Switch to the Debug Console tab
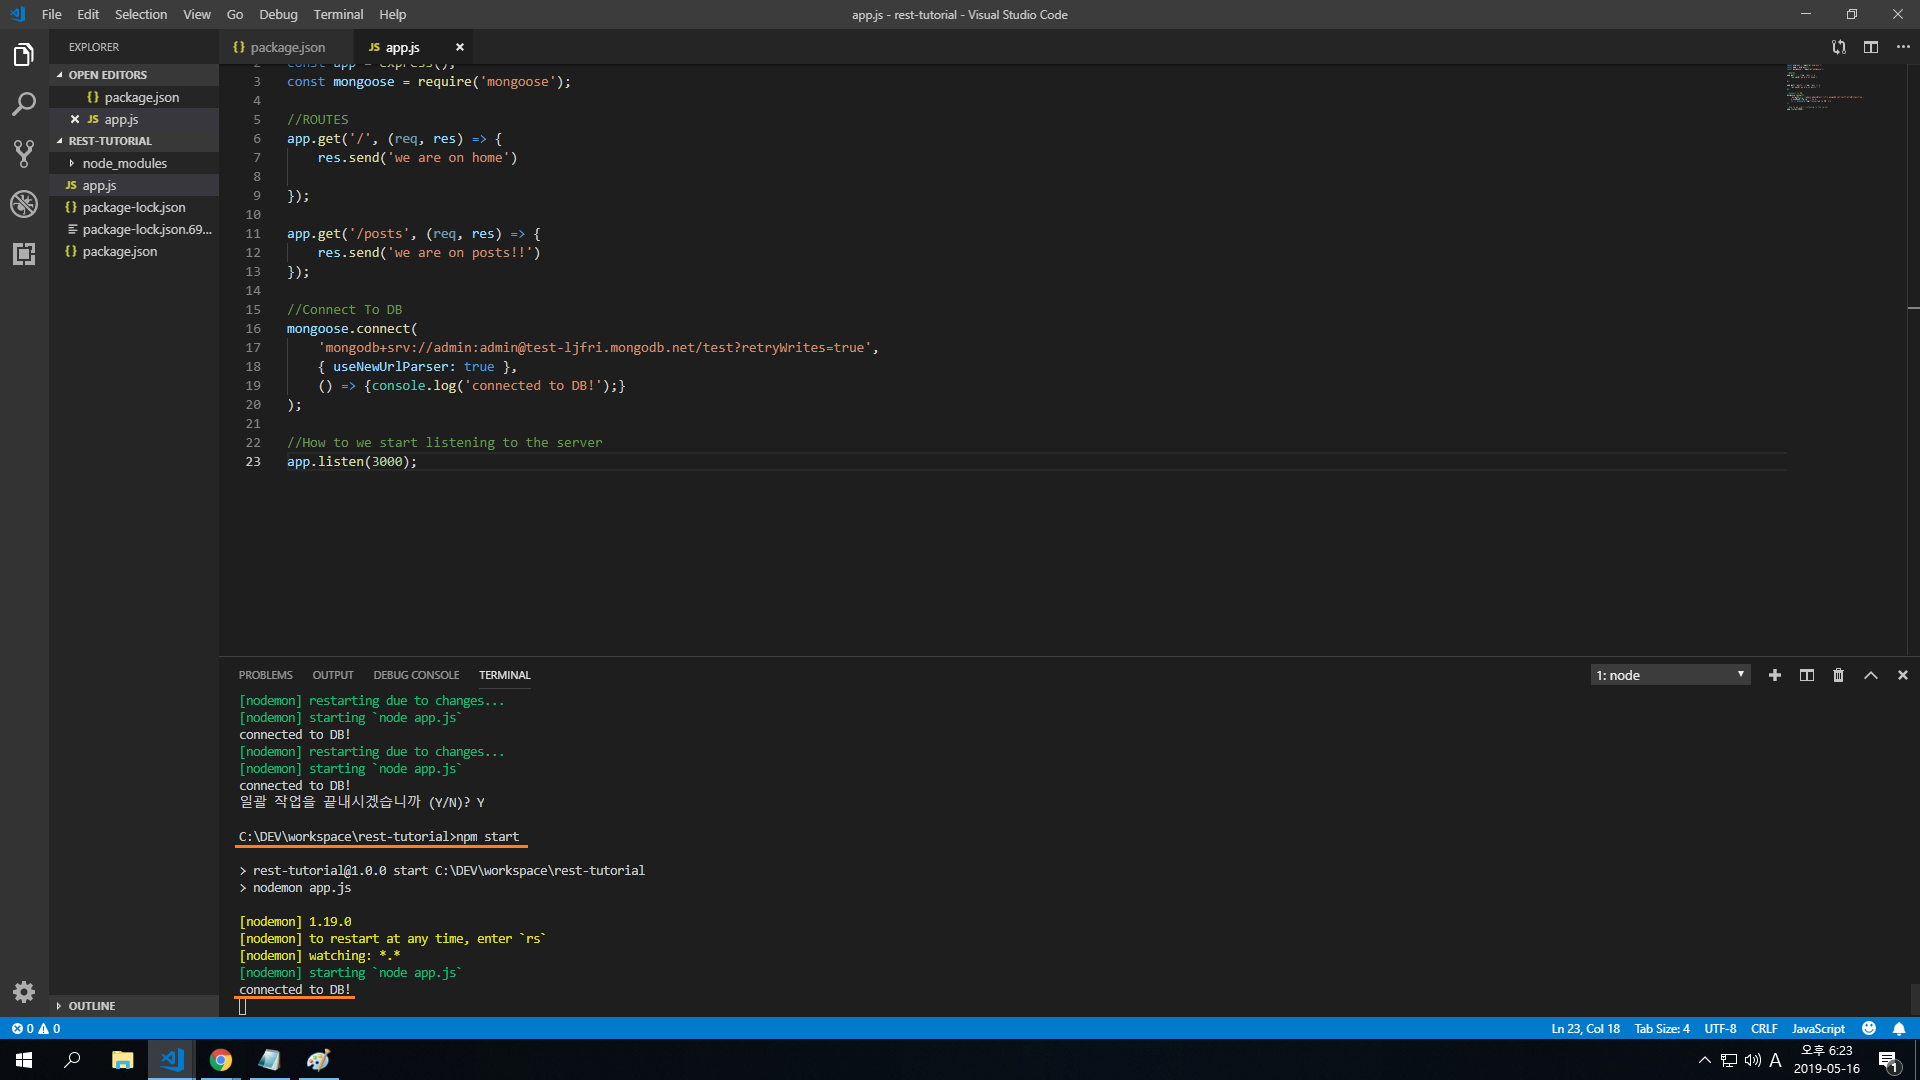Viewport: 1920px width, 1080px height. click(x=416, y=675)
